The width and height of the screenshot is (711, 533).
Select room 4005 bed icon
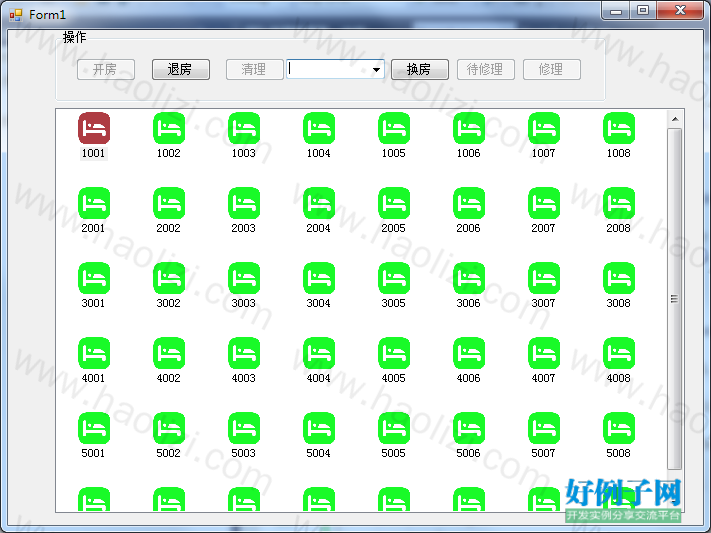click(x=394, y=353)
